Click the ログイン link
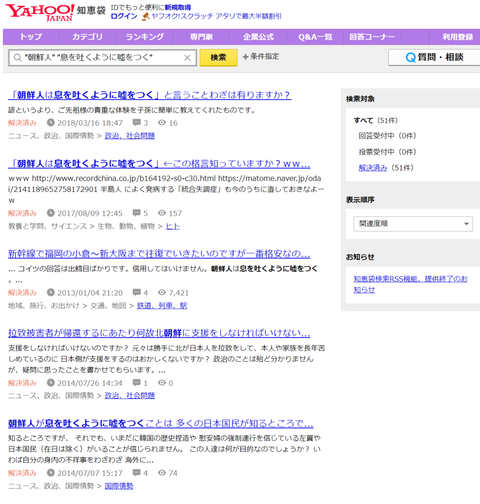The image size is (480, 504). [124, 16]
